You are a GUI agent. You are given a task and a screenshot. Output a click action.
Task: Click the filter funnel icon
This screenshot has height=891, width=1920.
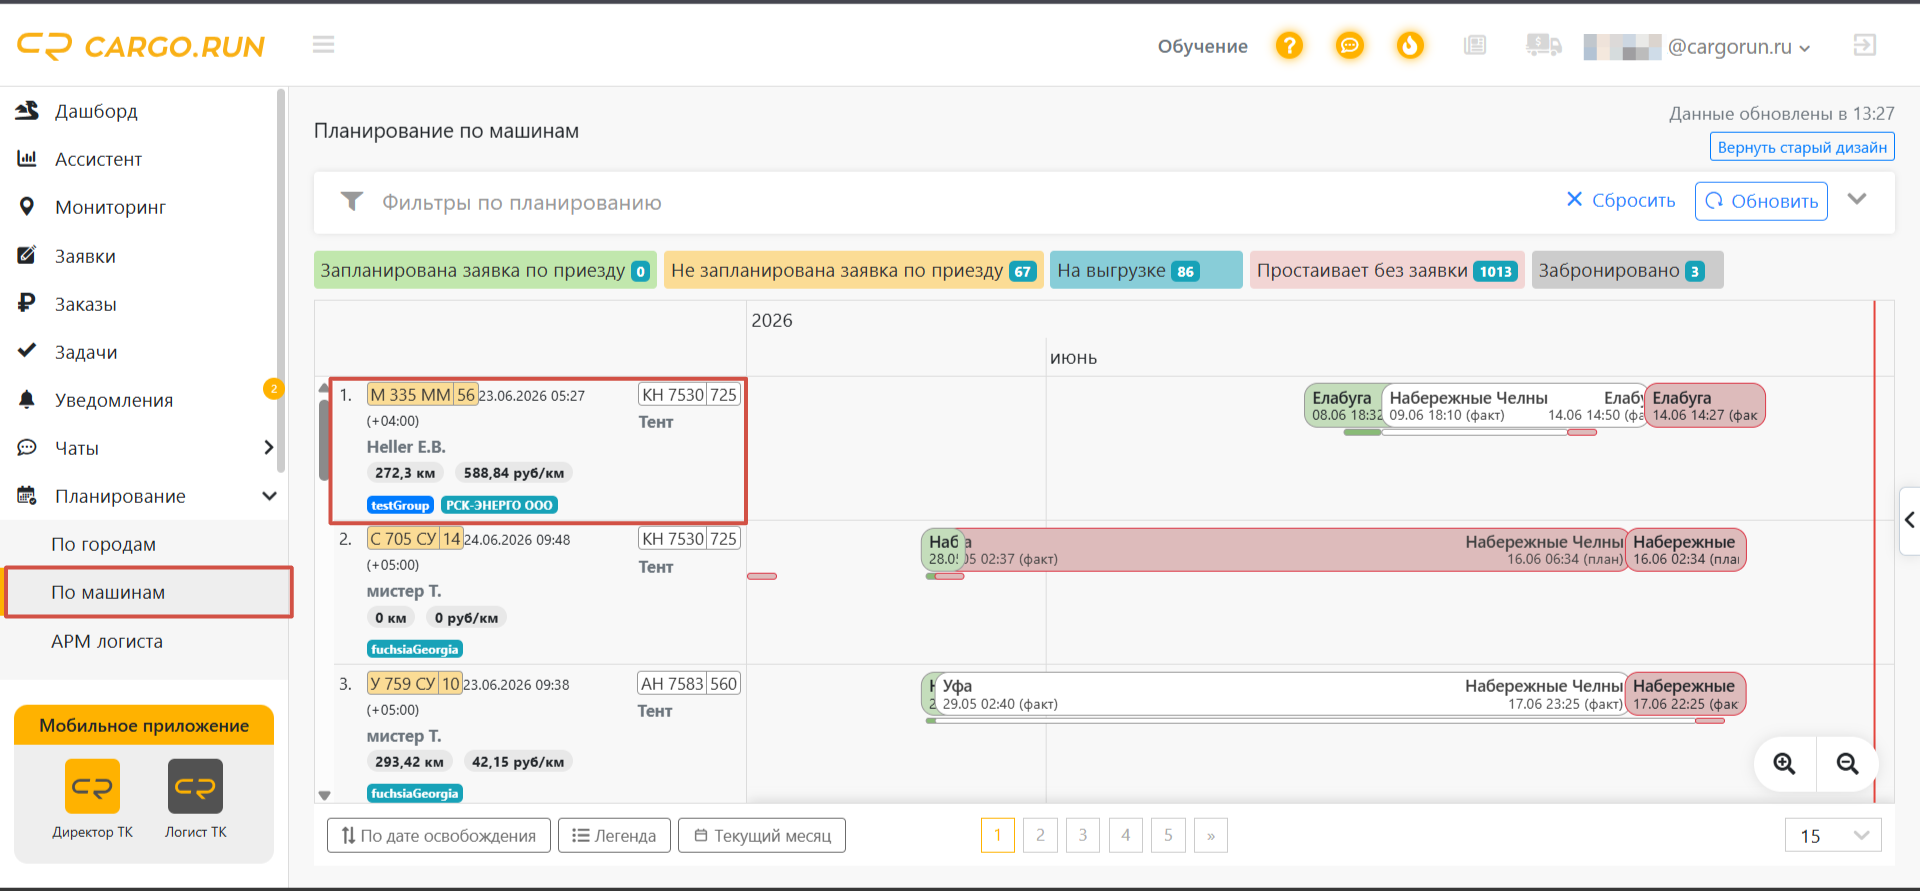coord(351,202)
